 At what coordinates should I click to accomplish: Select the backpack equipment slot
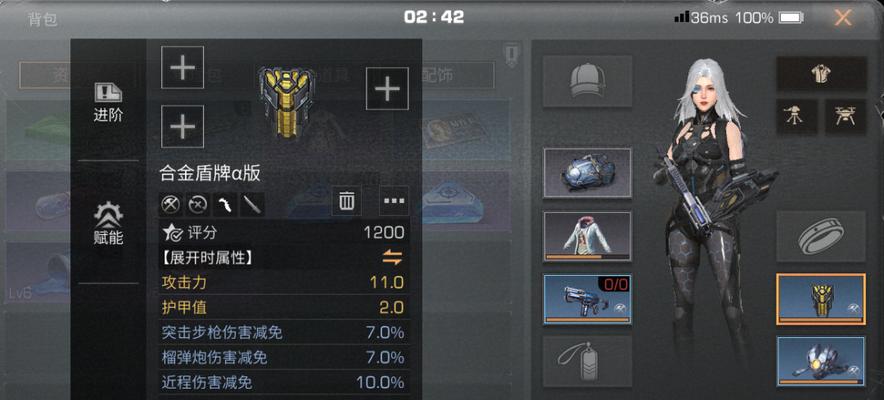coord(587,173)
